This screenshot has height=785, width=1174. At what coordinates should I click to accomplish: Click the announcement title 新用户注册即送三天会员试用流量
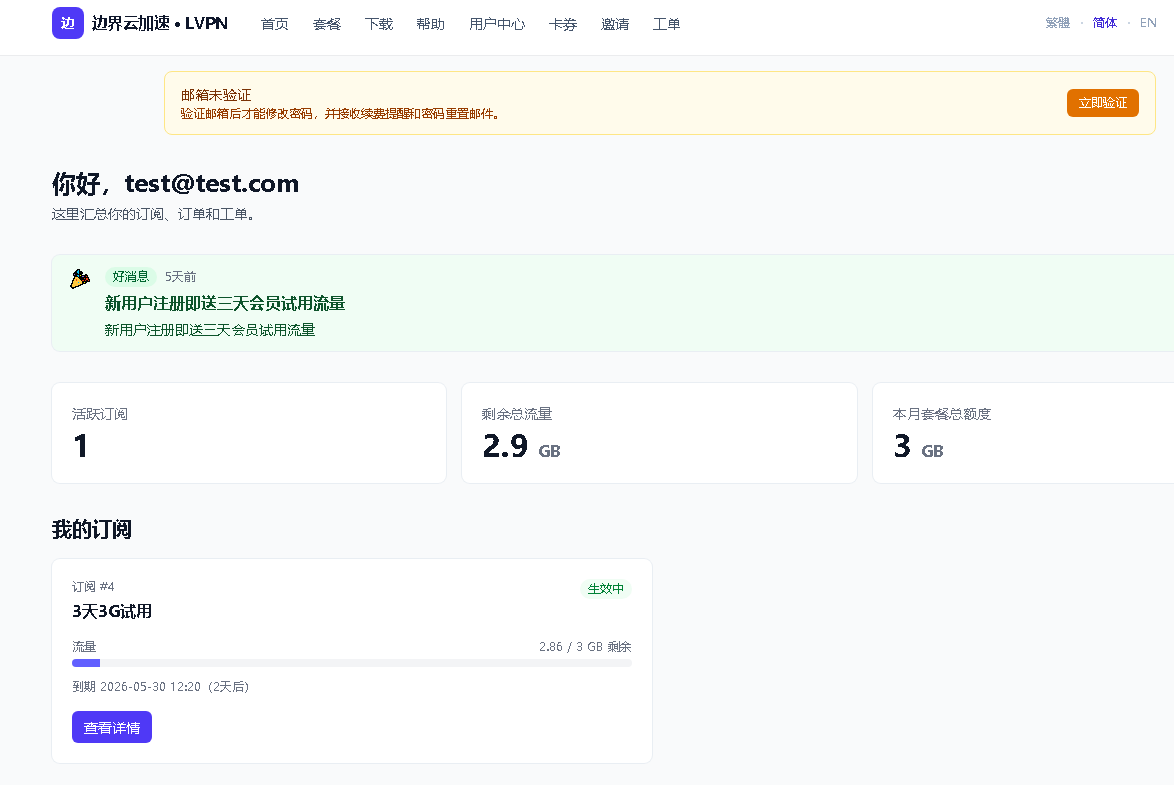point(225,303)
